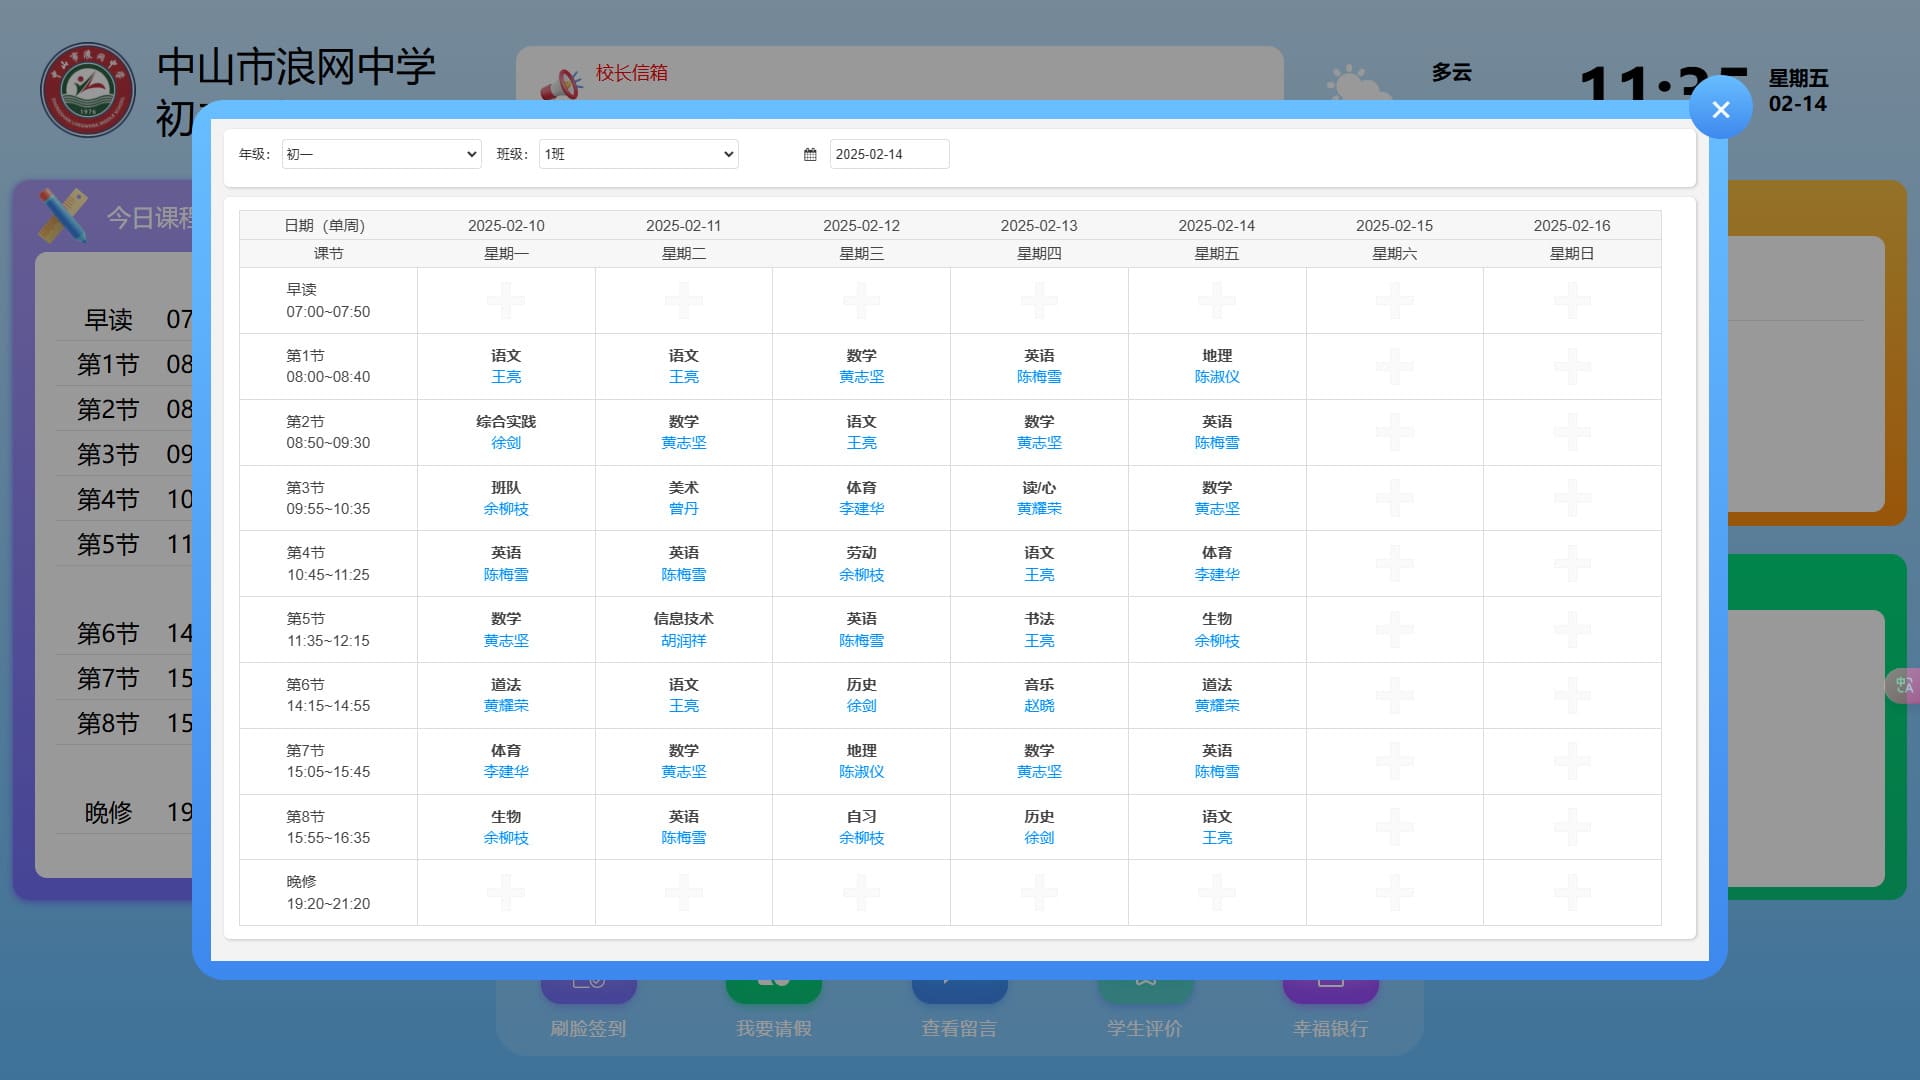1920x1080 pixels.
Task: Click plus icon in Saturday period 5 cell
Action: click(1394, 629)
